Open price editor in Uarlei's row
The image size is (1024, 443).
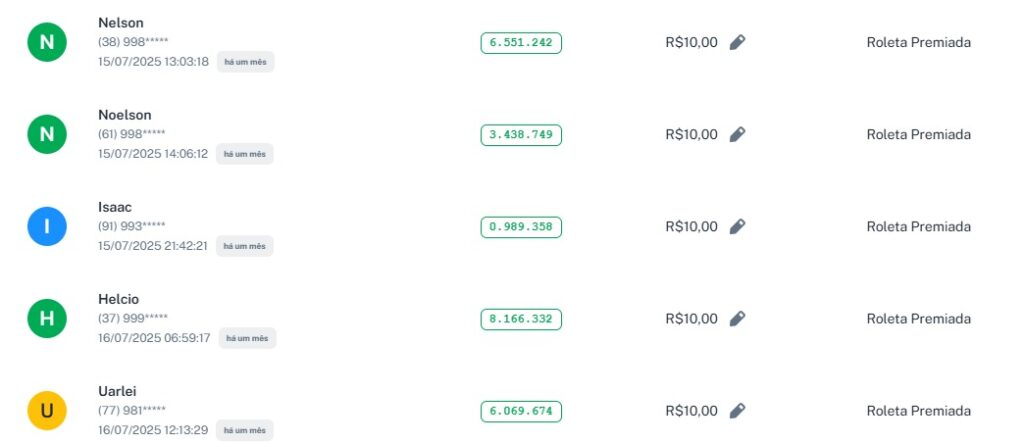(737, 411)
